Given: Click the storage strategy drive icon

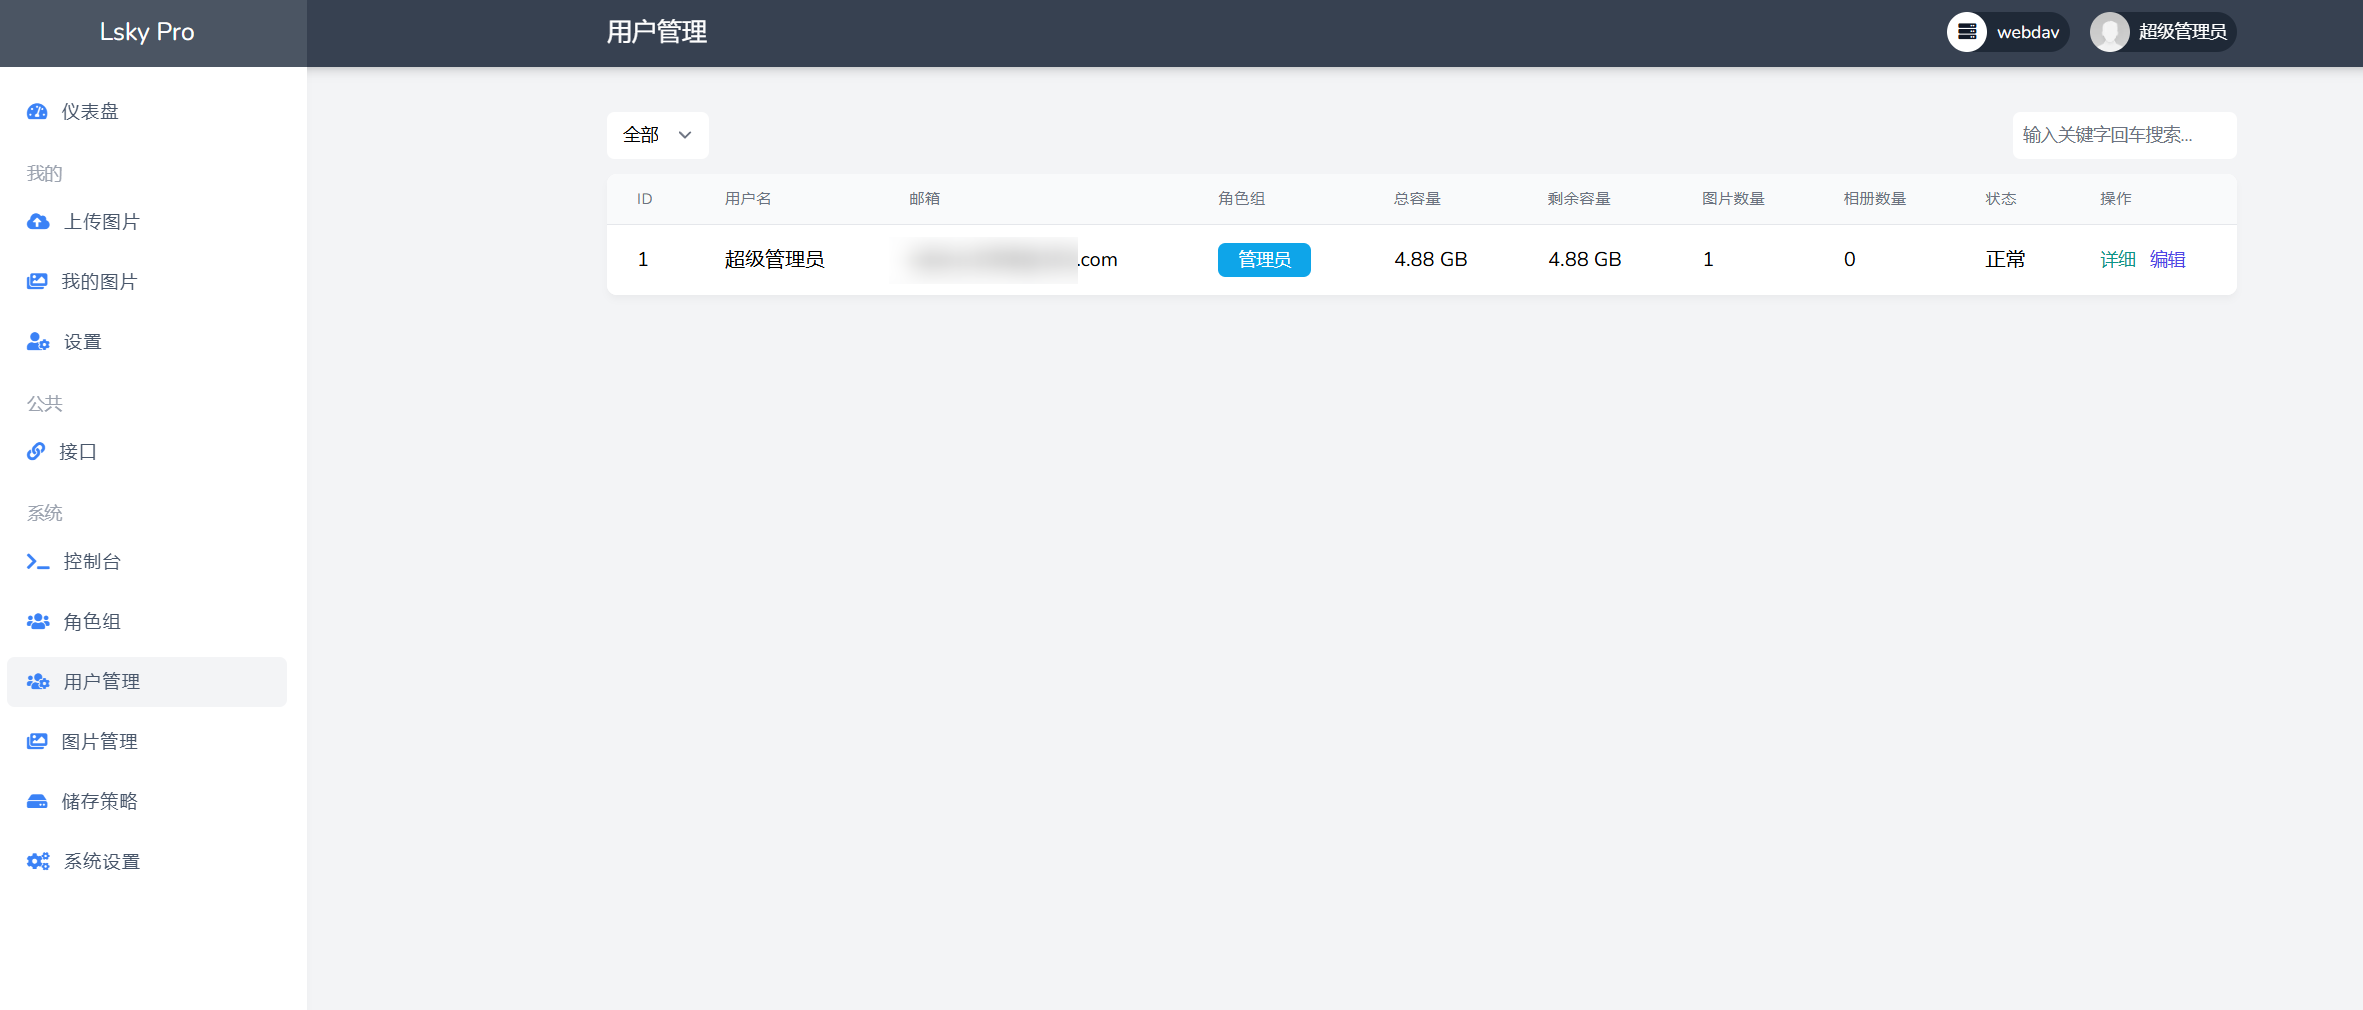Looking at the screenshot, I should tap(37, 802).
